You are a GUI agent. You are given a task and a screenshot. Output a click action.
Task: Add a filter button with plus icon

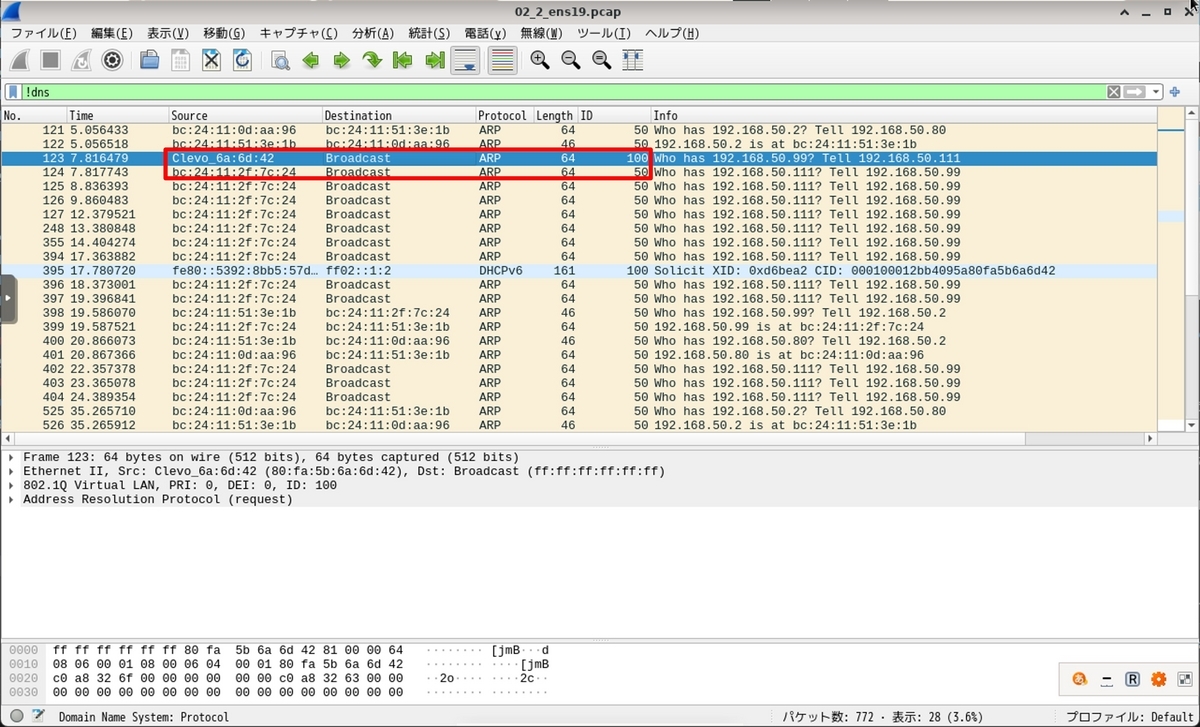(x=1175, y=92)
